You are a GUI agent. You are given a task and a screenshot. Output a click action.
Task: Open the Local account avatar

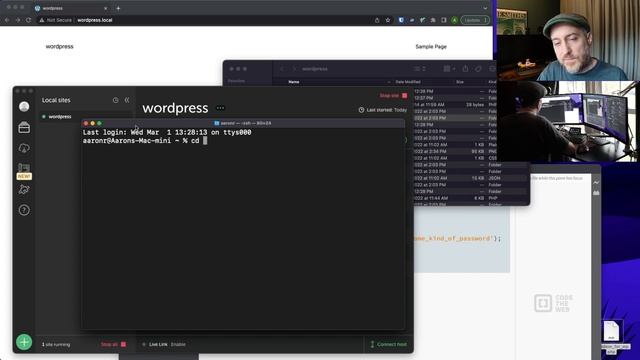pos(24,107)
